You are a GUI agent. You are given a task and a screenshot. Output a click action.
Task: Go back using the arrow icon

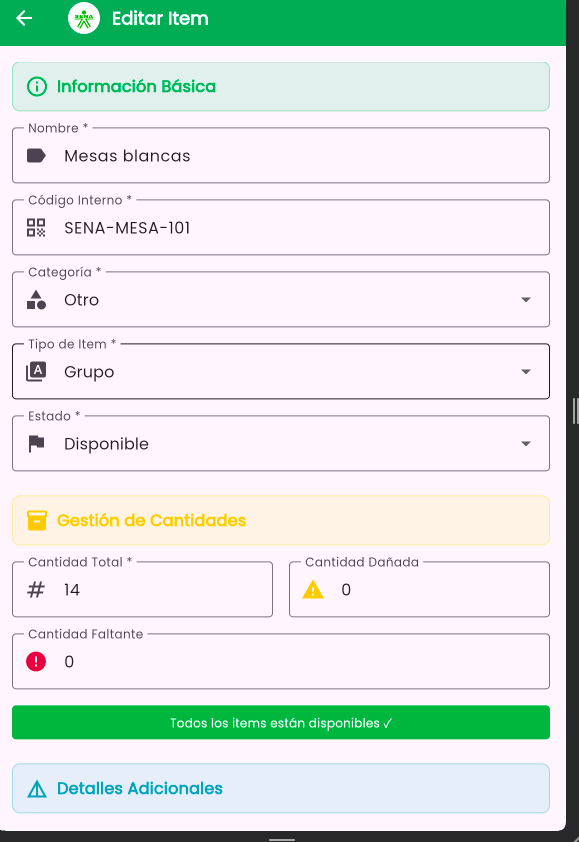[24, 18]
